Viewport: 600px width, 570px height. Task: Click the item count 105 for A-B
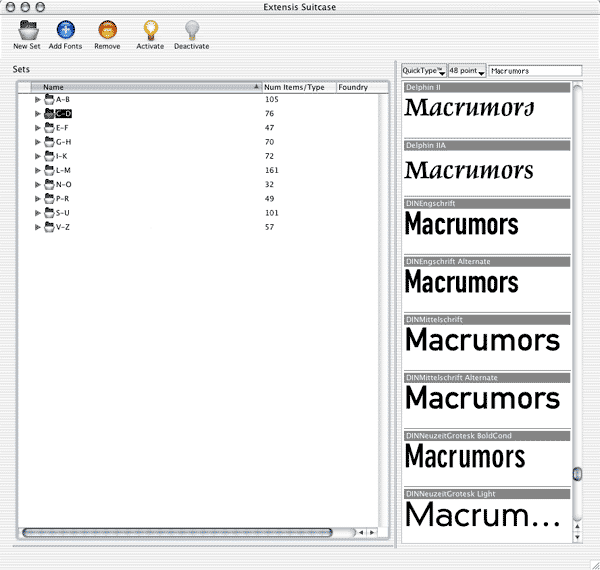click(272, 99)
